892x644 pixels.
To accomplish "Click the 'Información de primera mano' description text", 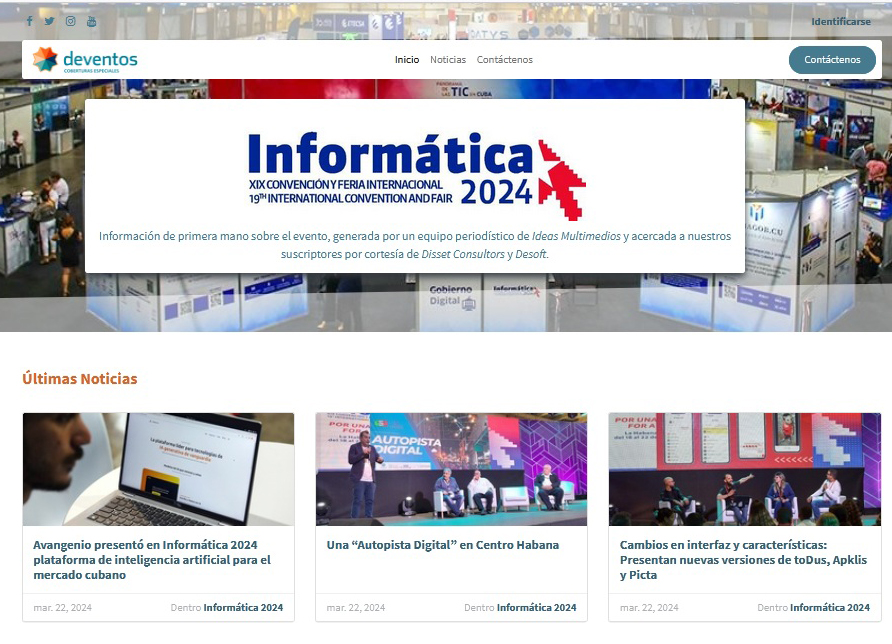I will click(x=415, y=245).
